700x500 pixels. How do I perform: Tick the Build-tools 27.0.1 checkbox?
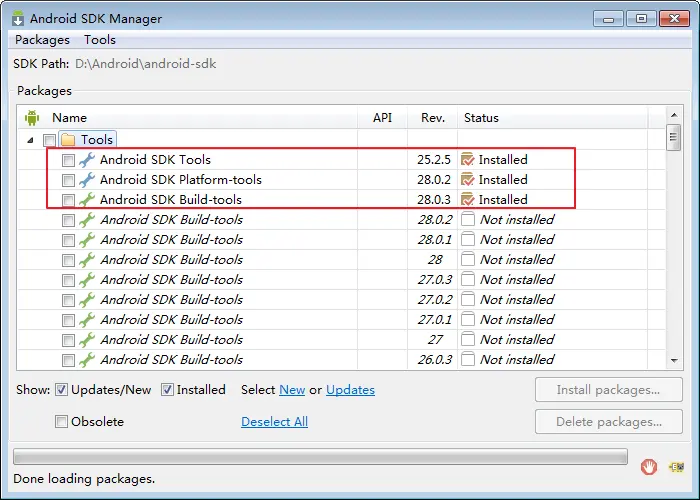[68, 321]
